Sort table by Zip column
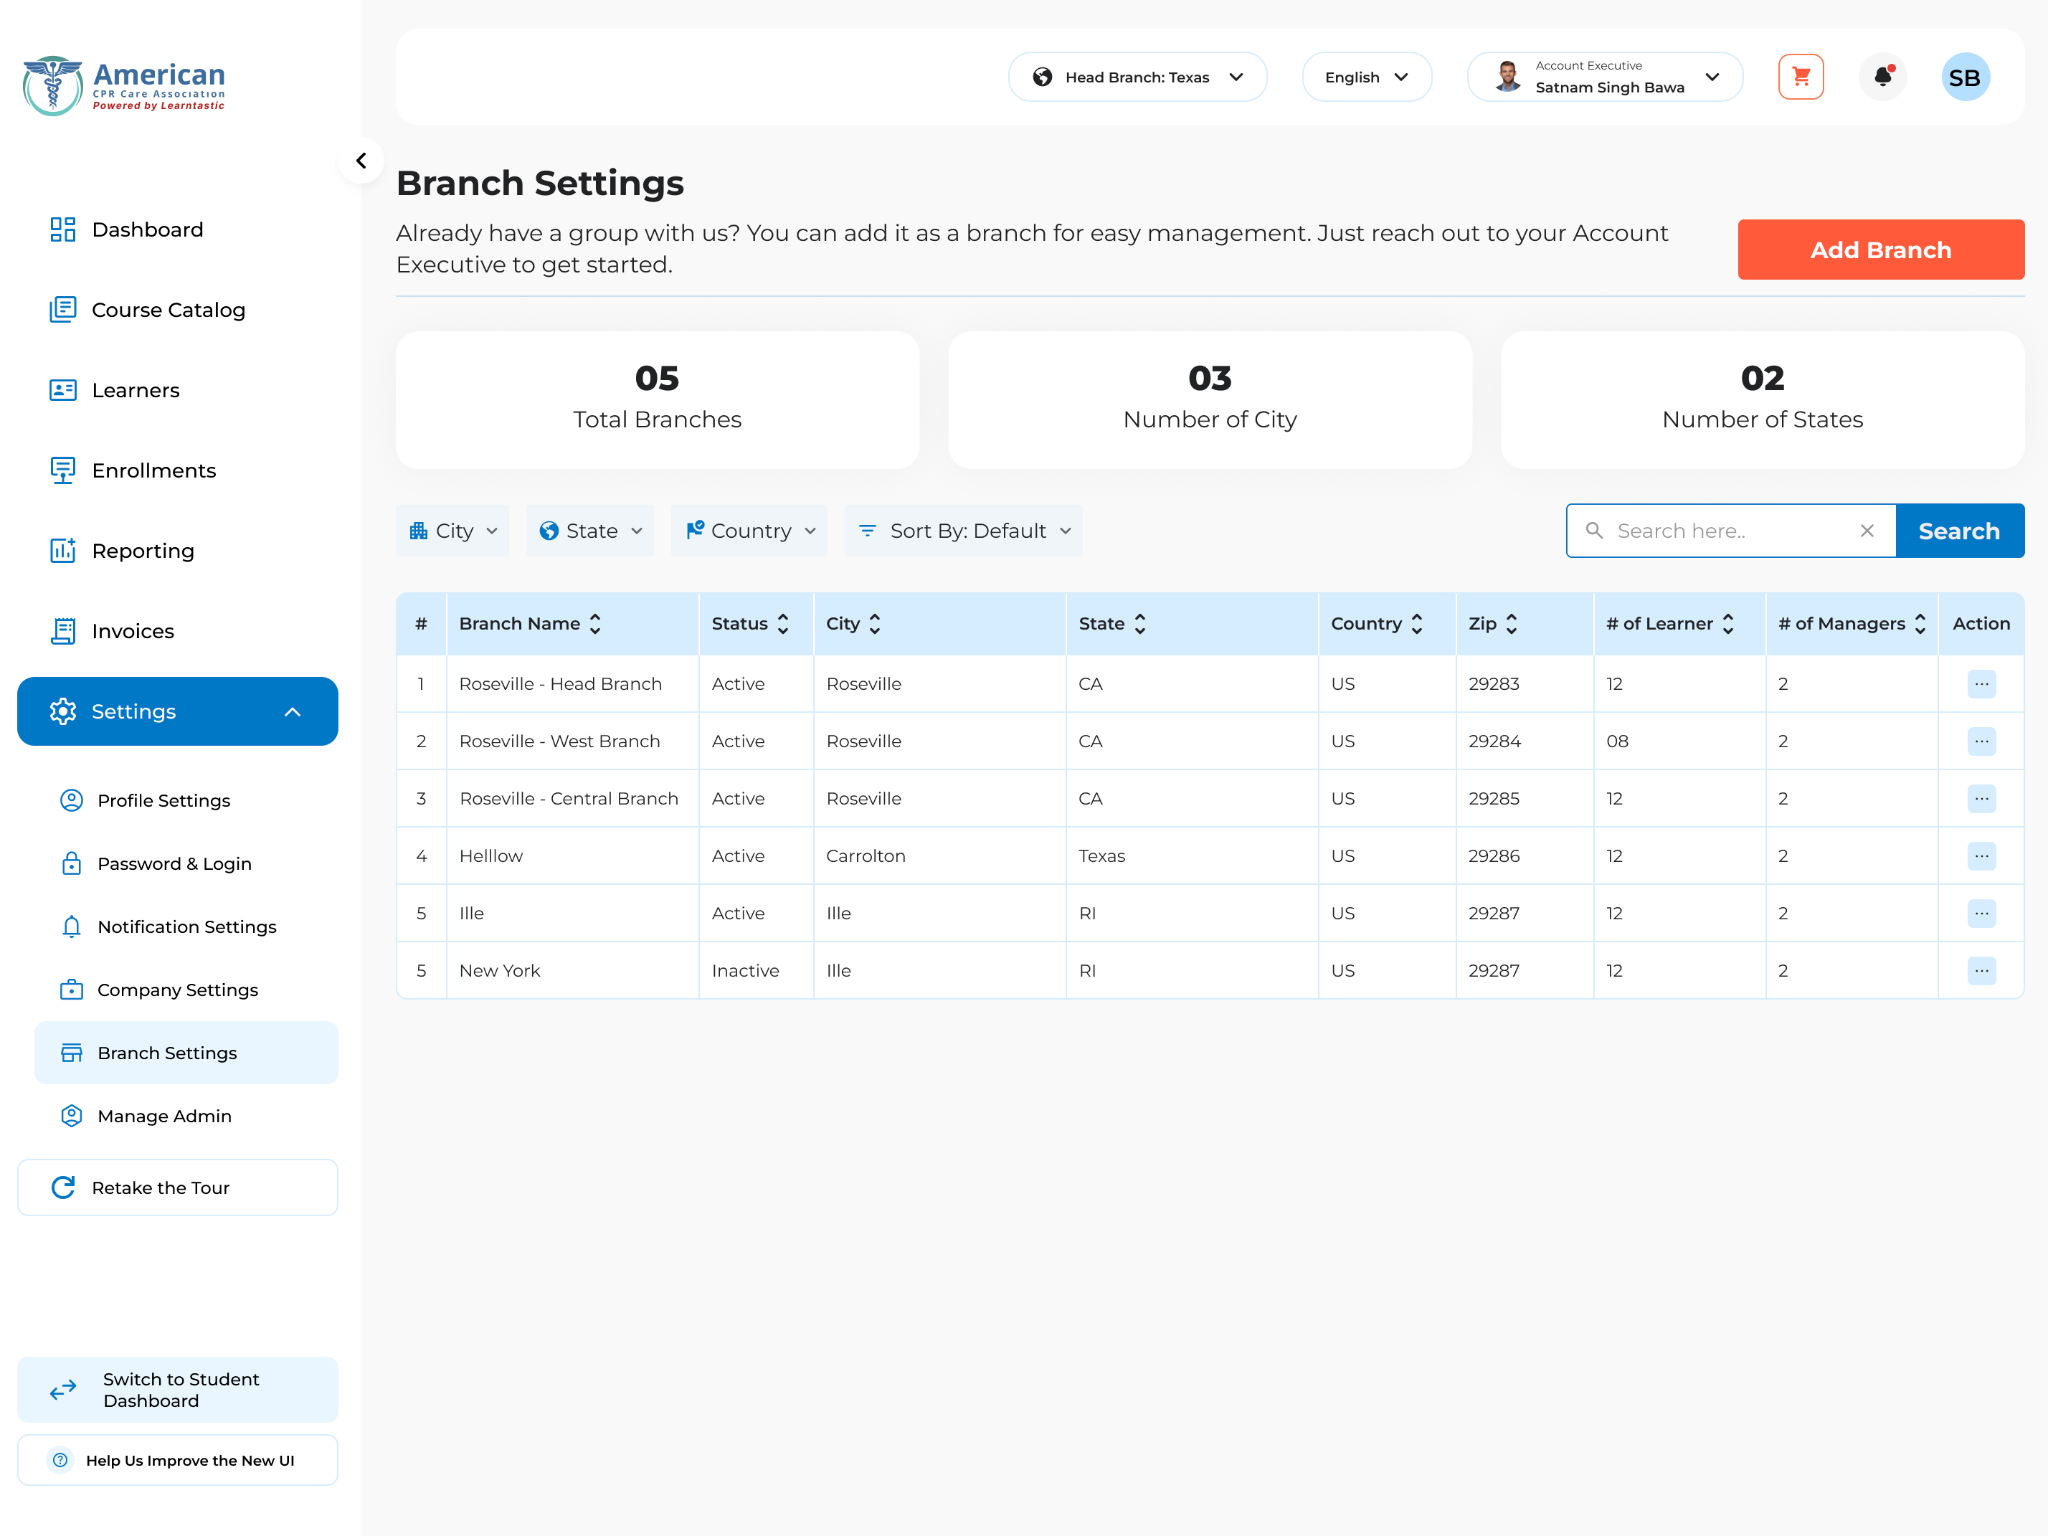Image resolution: width=2048 pixels, height=1536 pixels. [1511, 624]
